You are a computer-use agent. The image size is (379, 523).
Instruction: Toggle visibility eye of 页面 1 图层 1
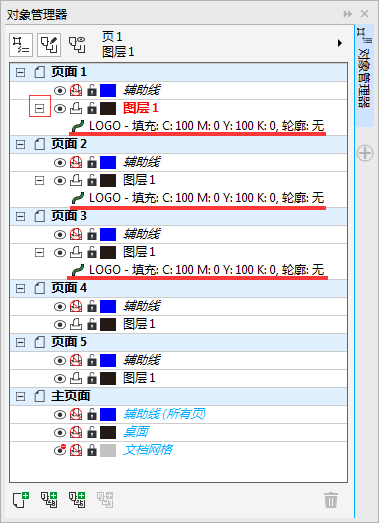tap(60, 108)
